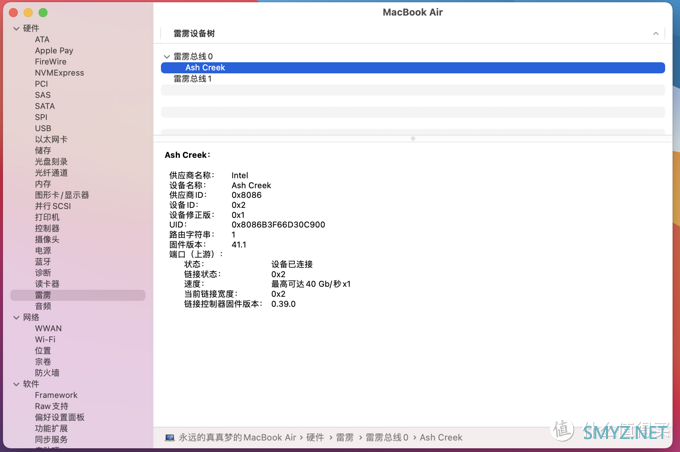
Task: Click the speed value 最高可达 40 Gb/秒 x1
Action: coord(311,284)
